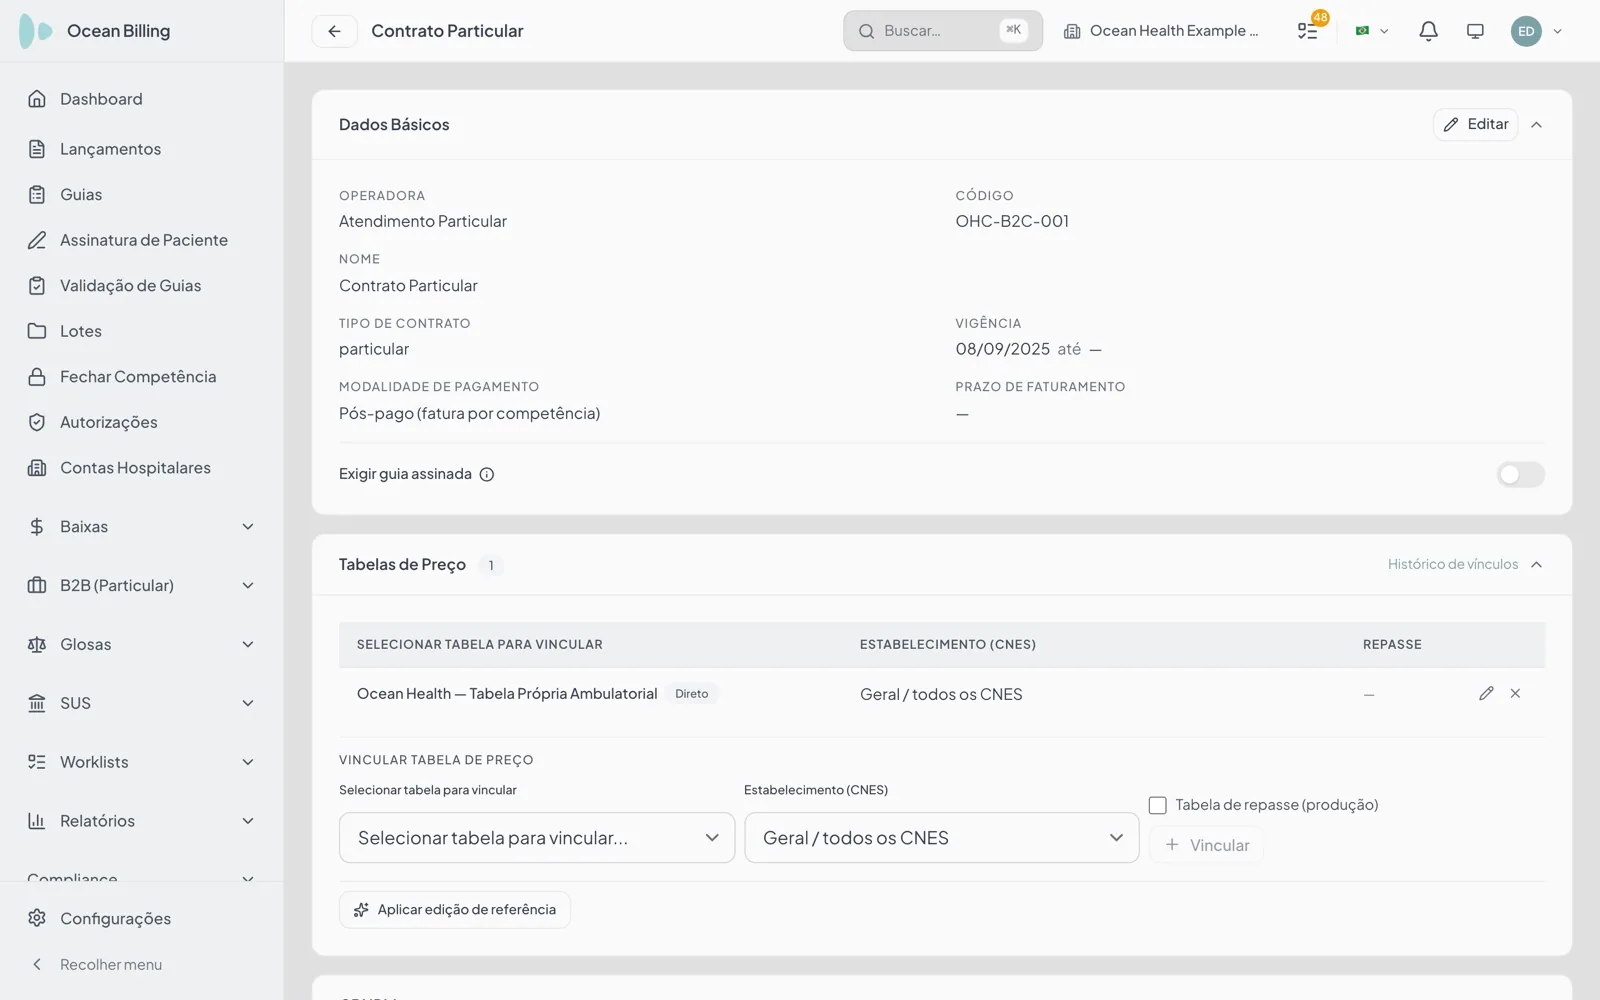Open the notifications bell
The image size is (1600, 1000).
click(1428, 31)
